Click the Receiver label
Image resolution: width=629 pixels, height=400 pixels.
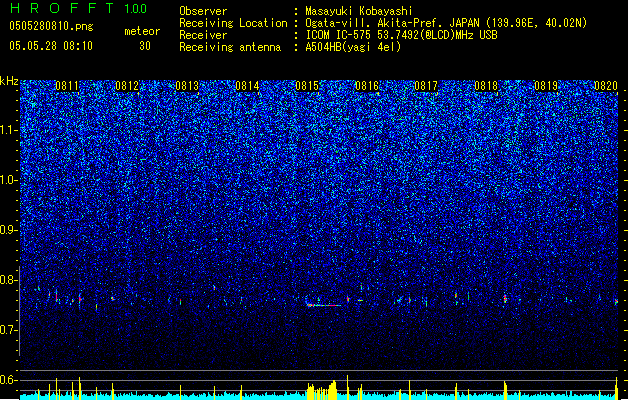tap(203, 35)
